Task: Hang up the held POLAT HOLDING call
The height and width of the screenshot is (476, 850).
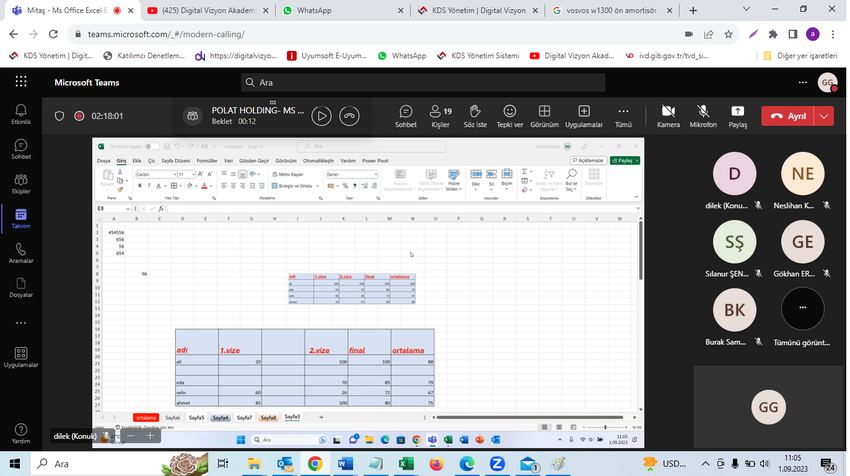Action: click(x=350, y=116)
